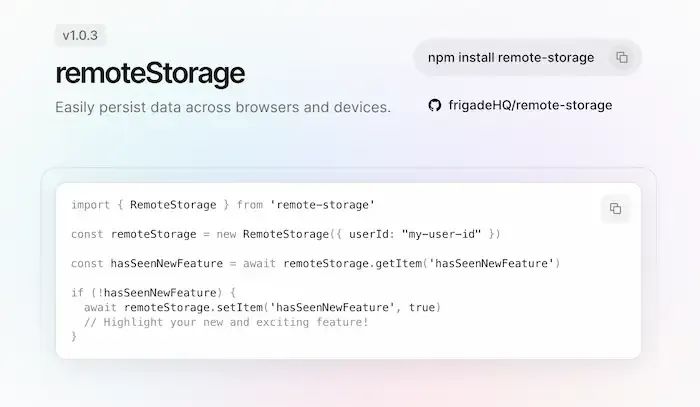This screenshot has width=700, height=407.
Task: Click the import RemoteStorage code line
Action: pyautogui.click(x=223, y=205)
